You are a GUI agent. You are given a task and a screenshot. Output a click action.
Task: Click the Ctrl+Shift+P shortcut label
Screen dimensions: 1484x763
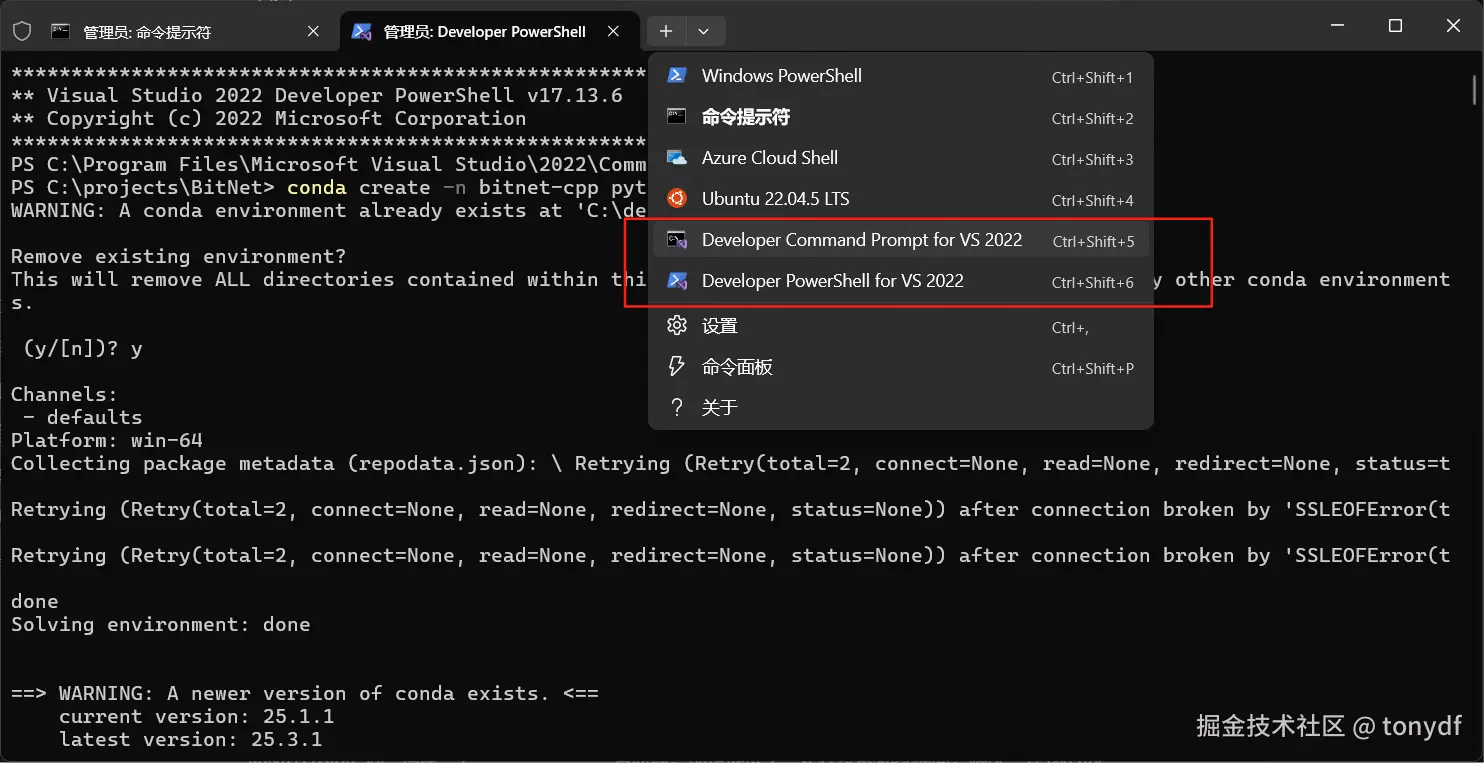(1092, 368)
